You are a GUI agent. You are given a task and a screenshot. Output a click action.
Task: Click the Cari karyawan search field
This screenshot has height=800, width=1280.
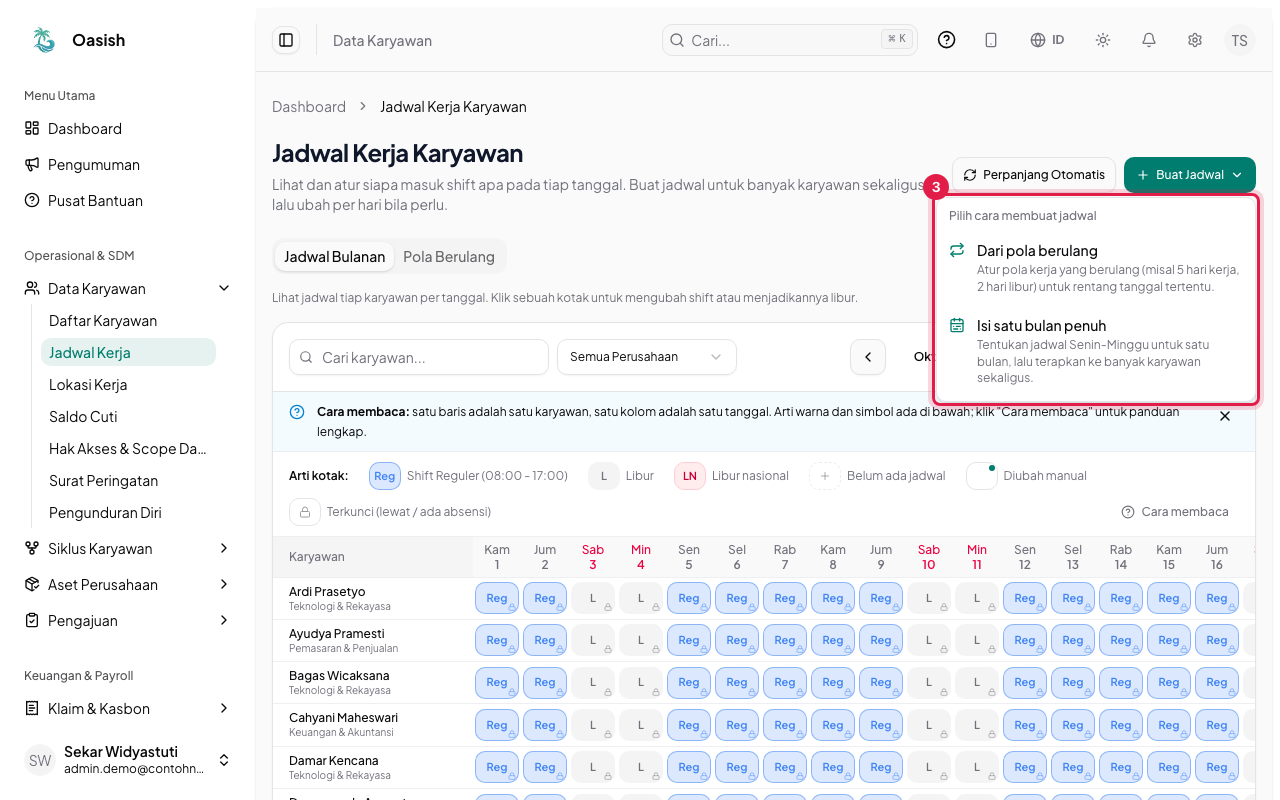coord(419,357)
